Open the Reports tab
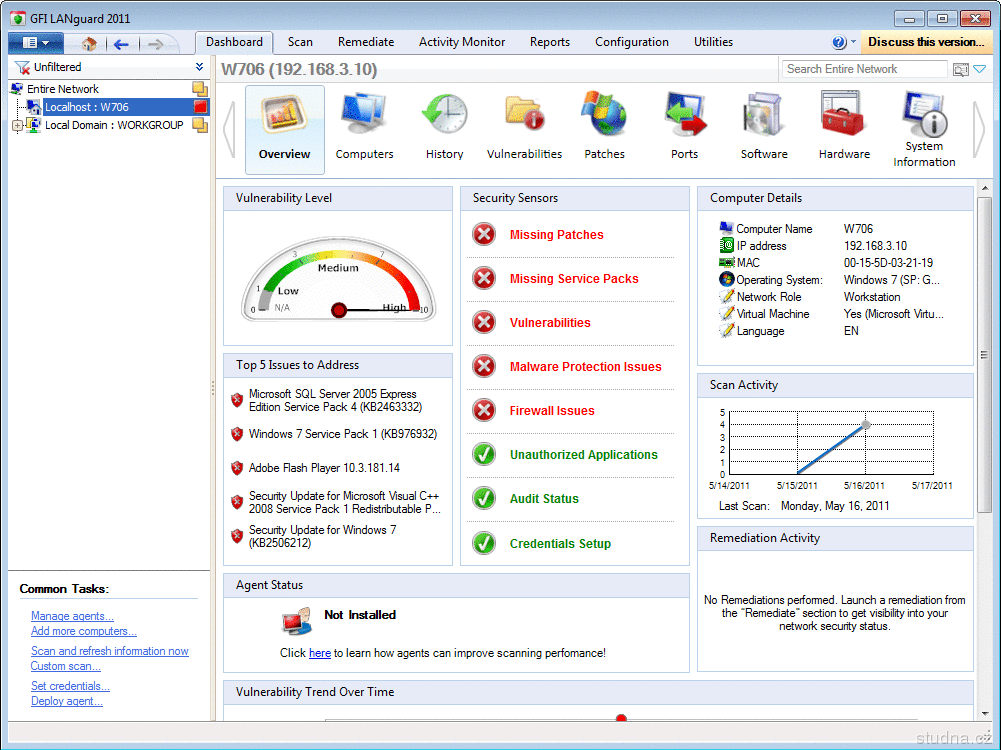This screenshot has width=1001, height=750. [550, 42]
